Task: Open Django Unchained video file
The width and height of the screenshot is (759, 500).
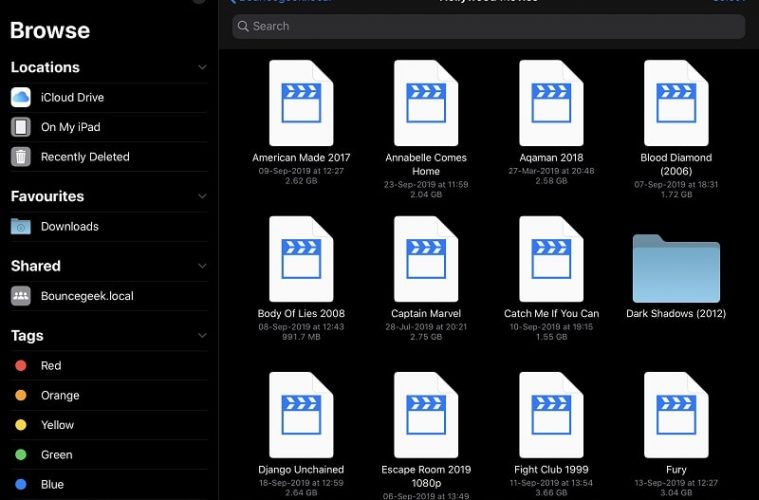Action: coord(301,415)
